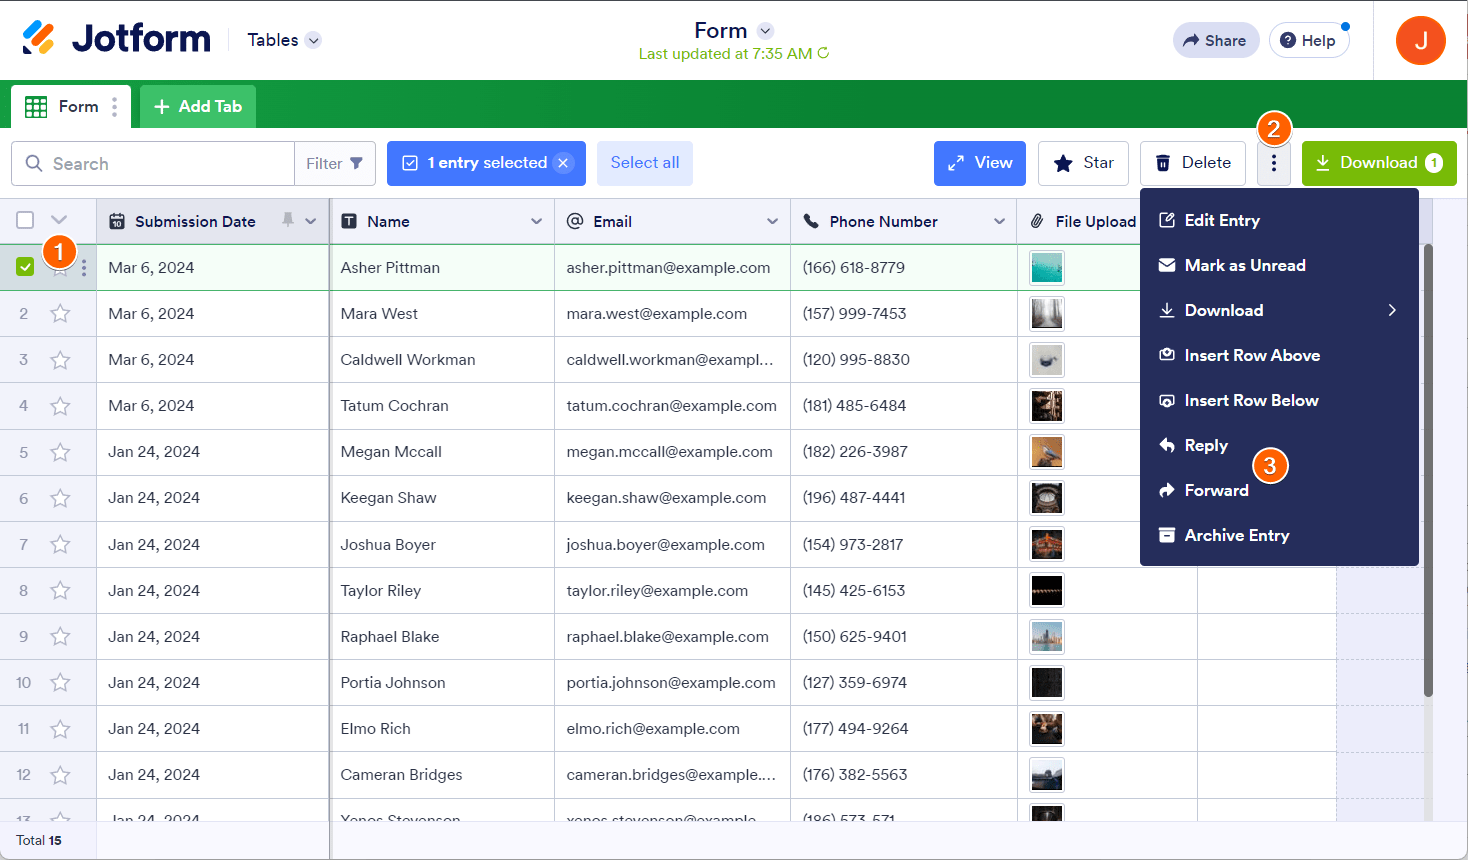Viewport: 1468px width, 860px height.
Task: Uncheck the Asher Pittman row checkbox
Action: click(25, 267)
